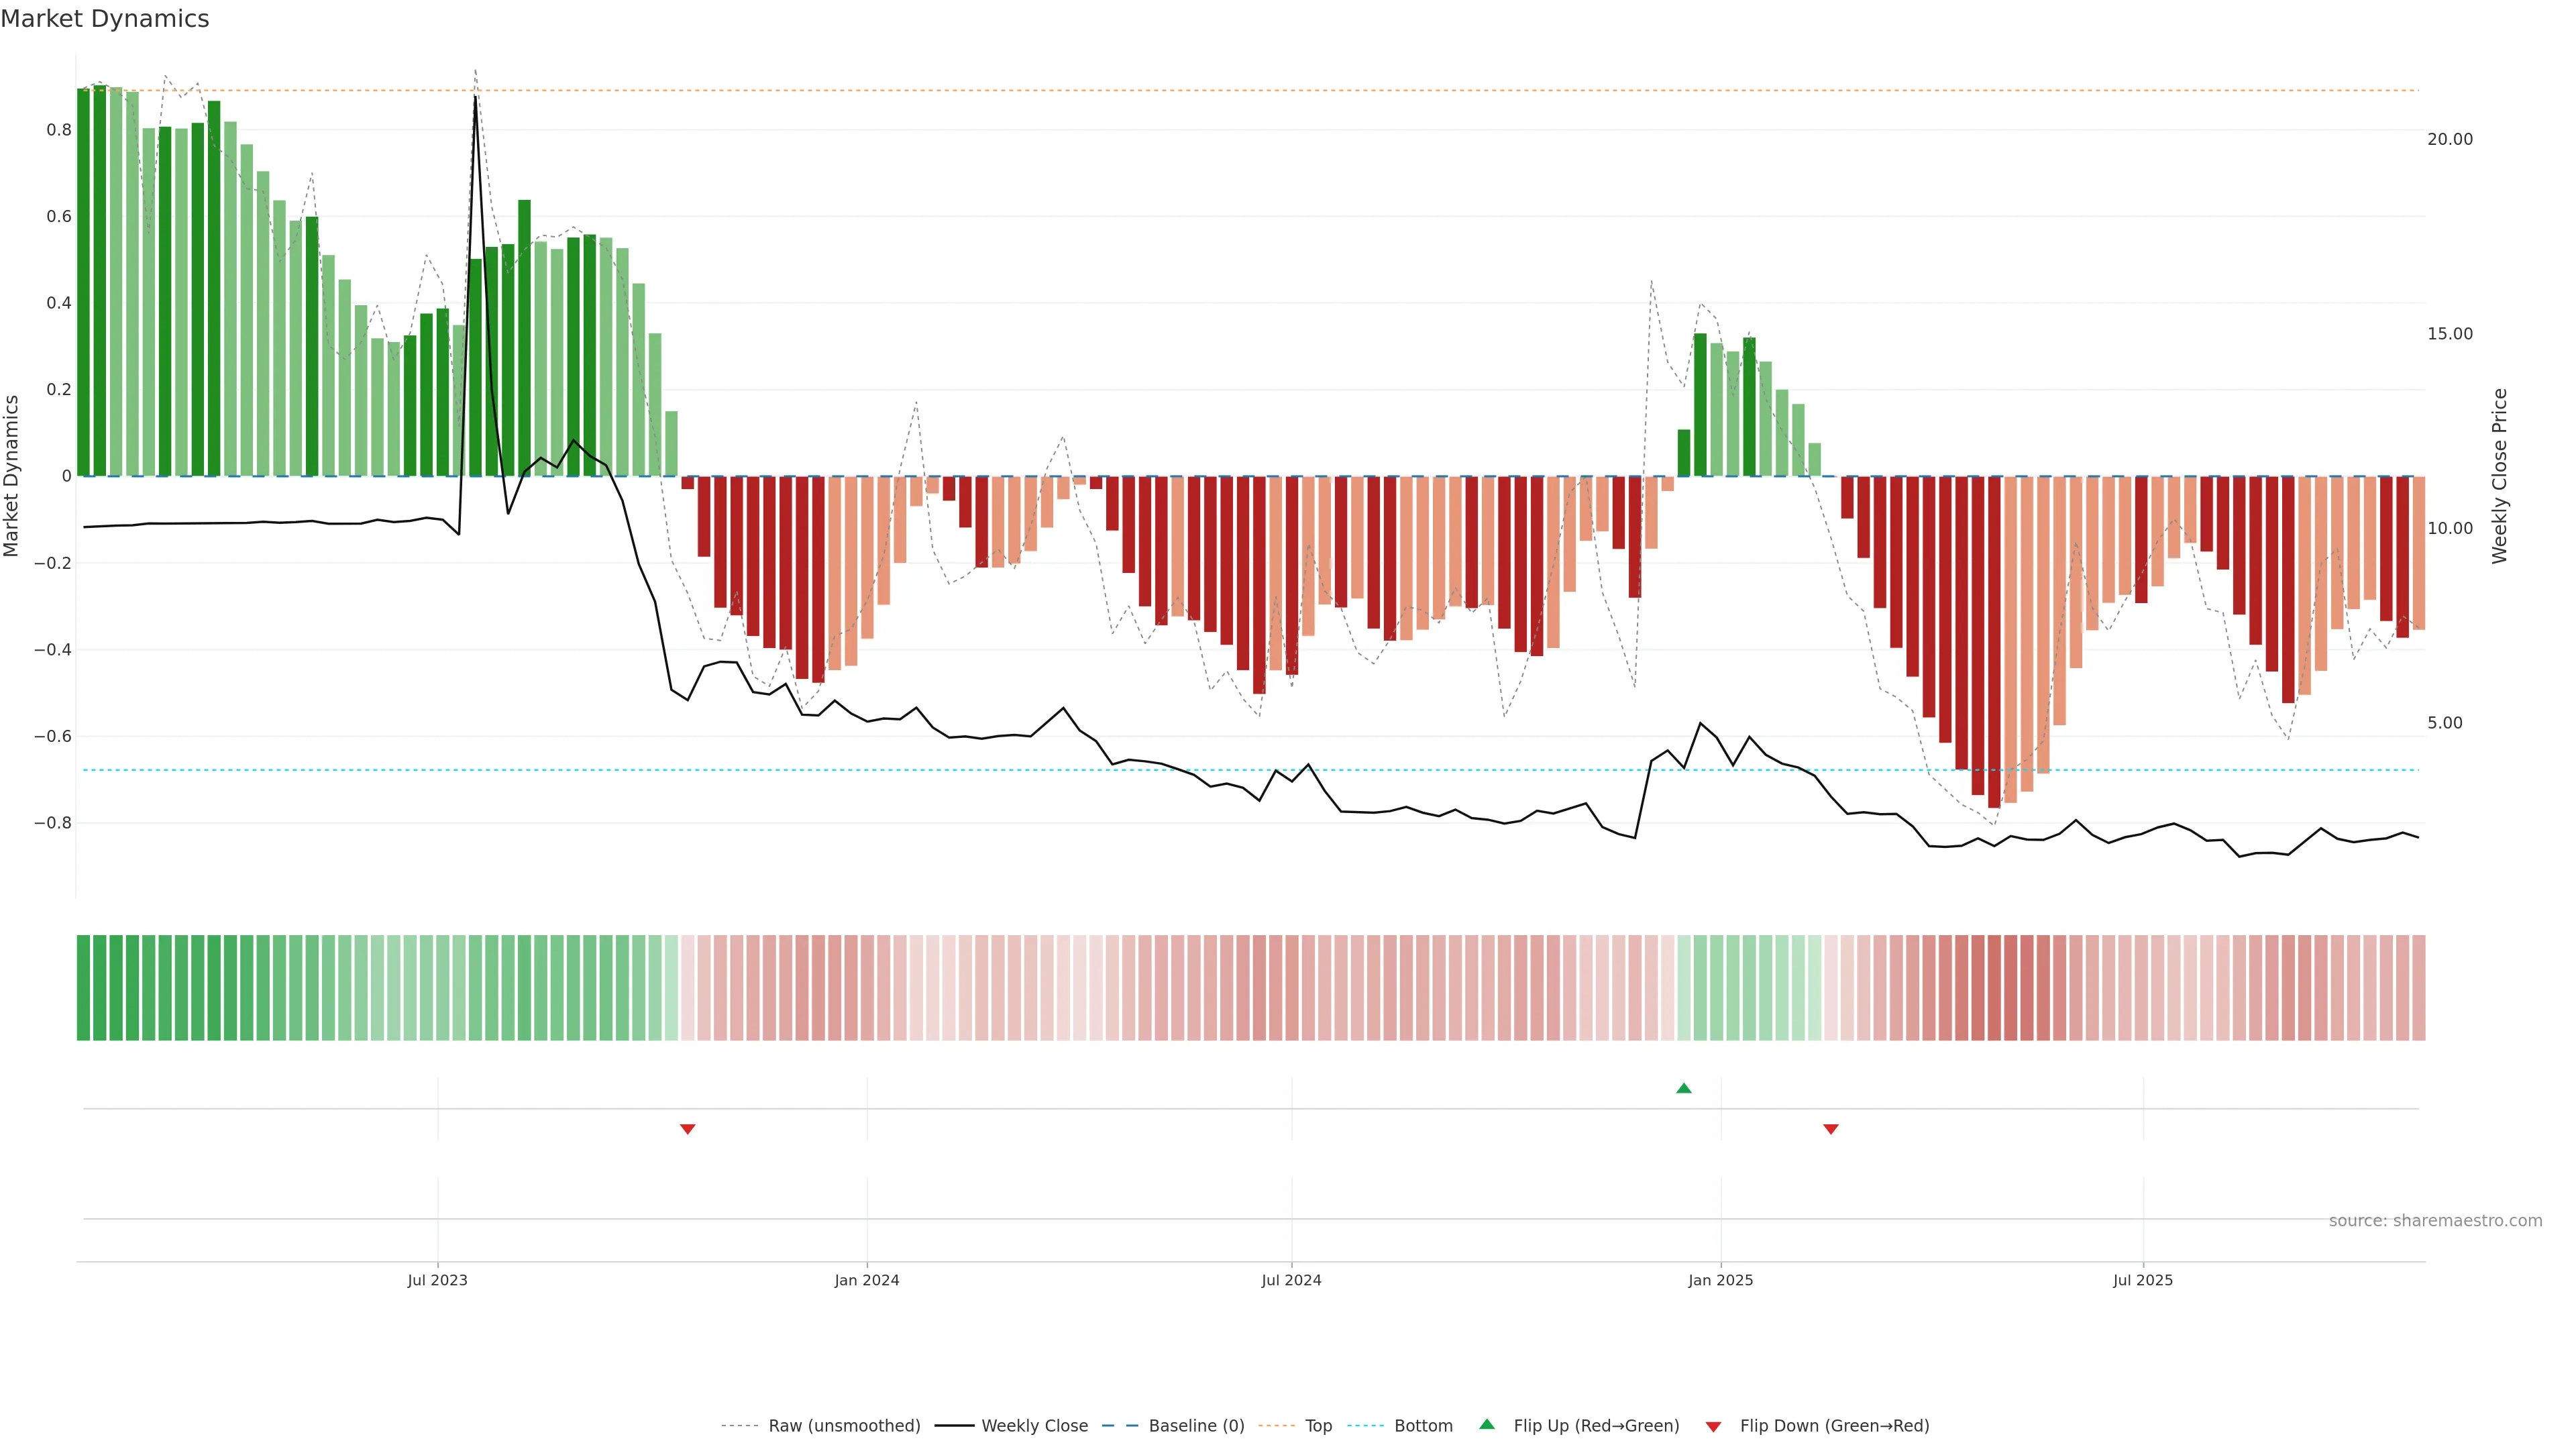Screen dimensions: 2576x1449
Task: Click the green Flip Up triangle marker
Action: pos(1684,1088)
